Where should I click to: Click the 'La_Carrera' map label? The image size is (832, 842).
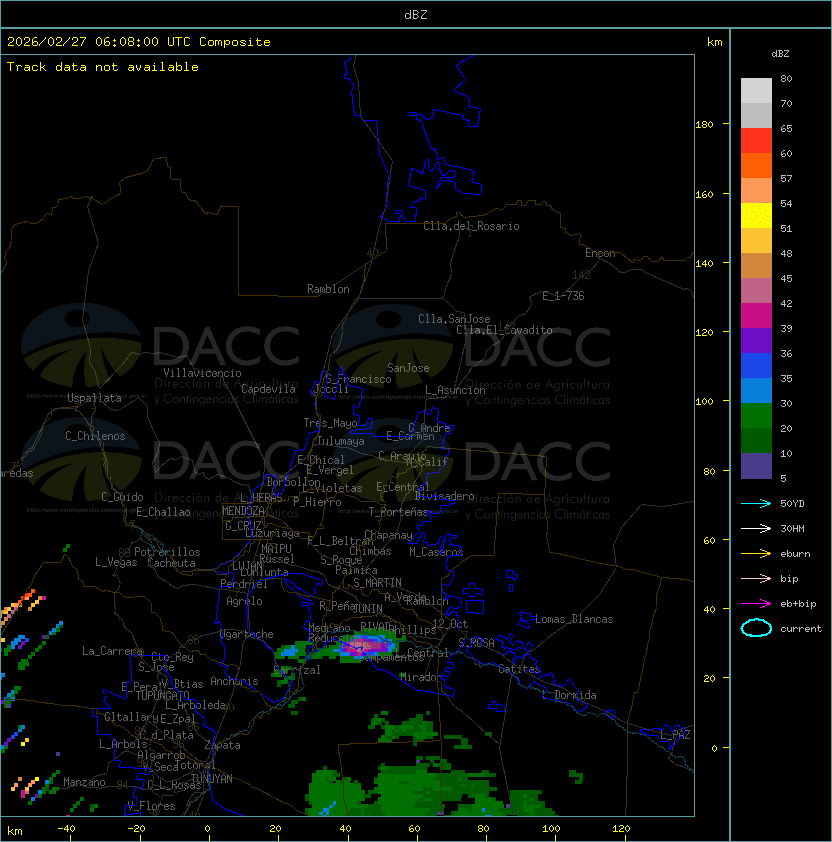pos(112,651)
